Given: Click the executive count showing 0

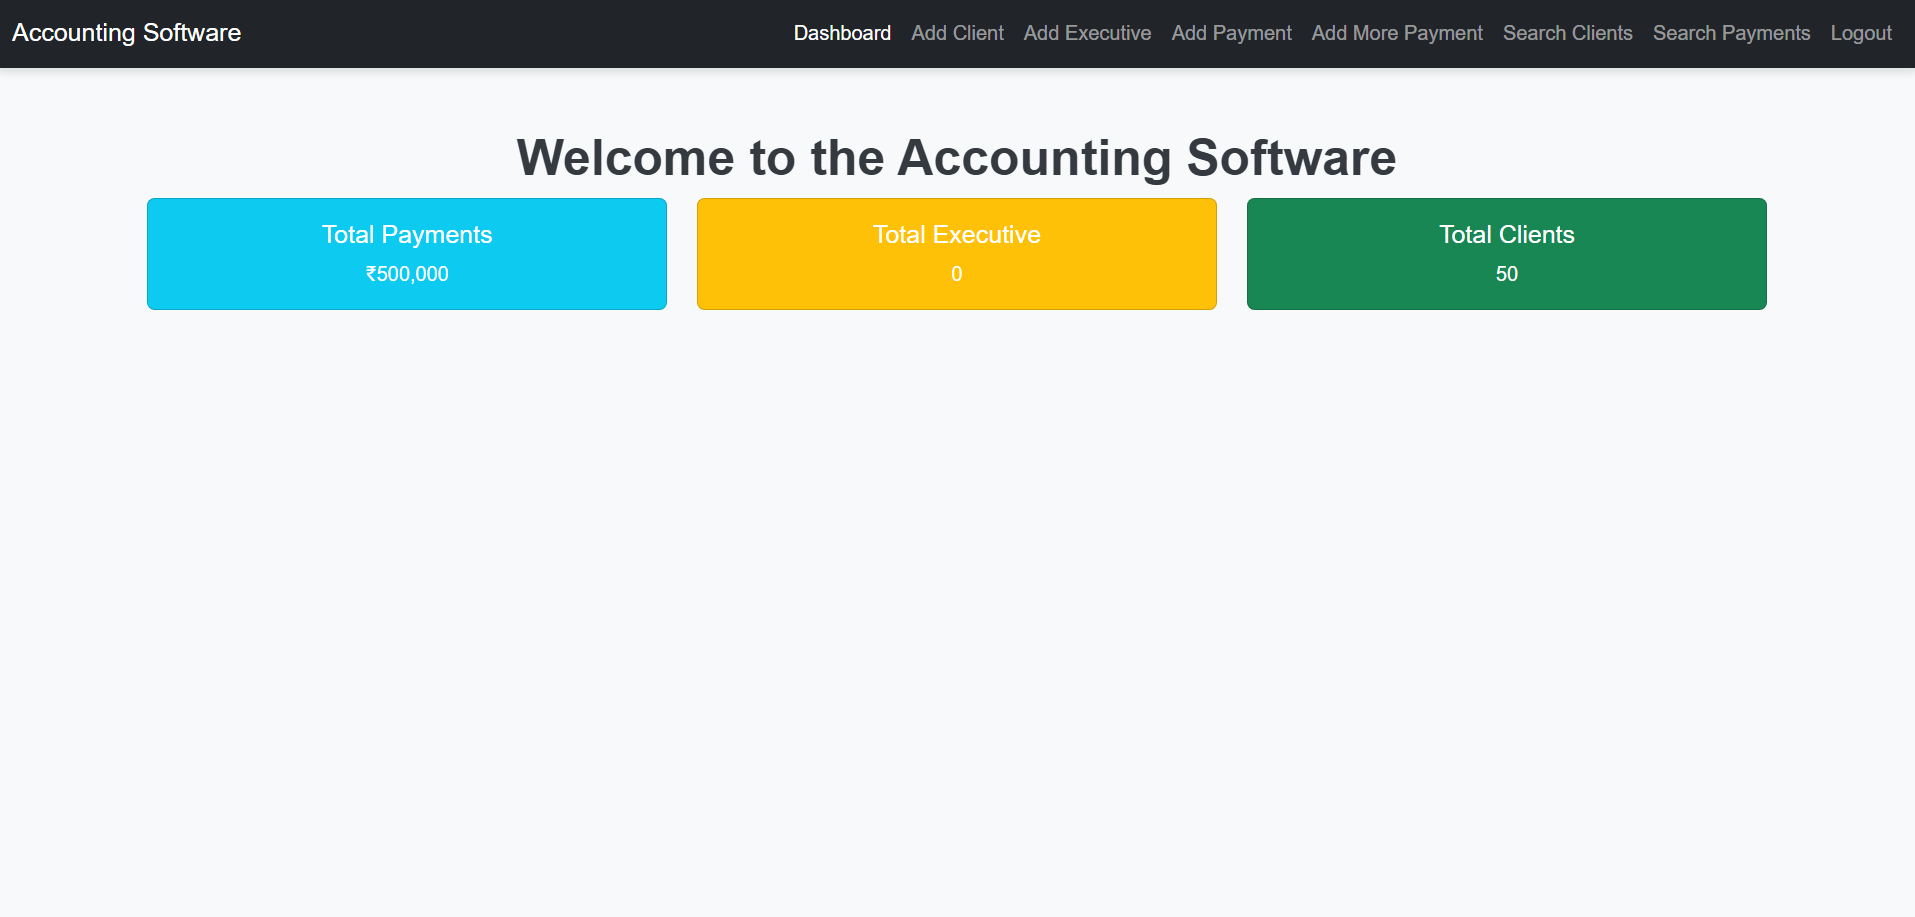Looking at the screenshot, I should [x=956, y=274].
